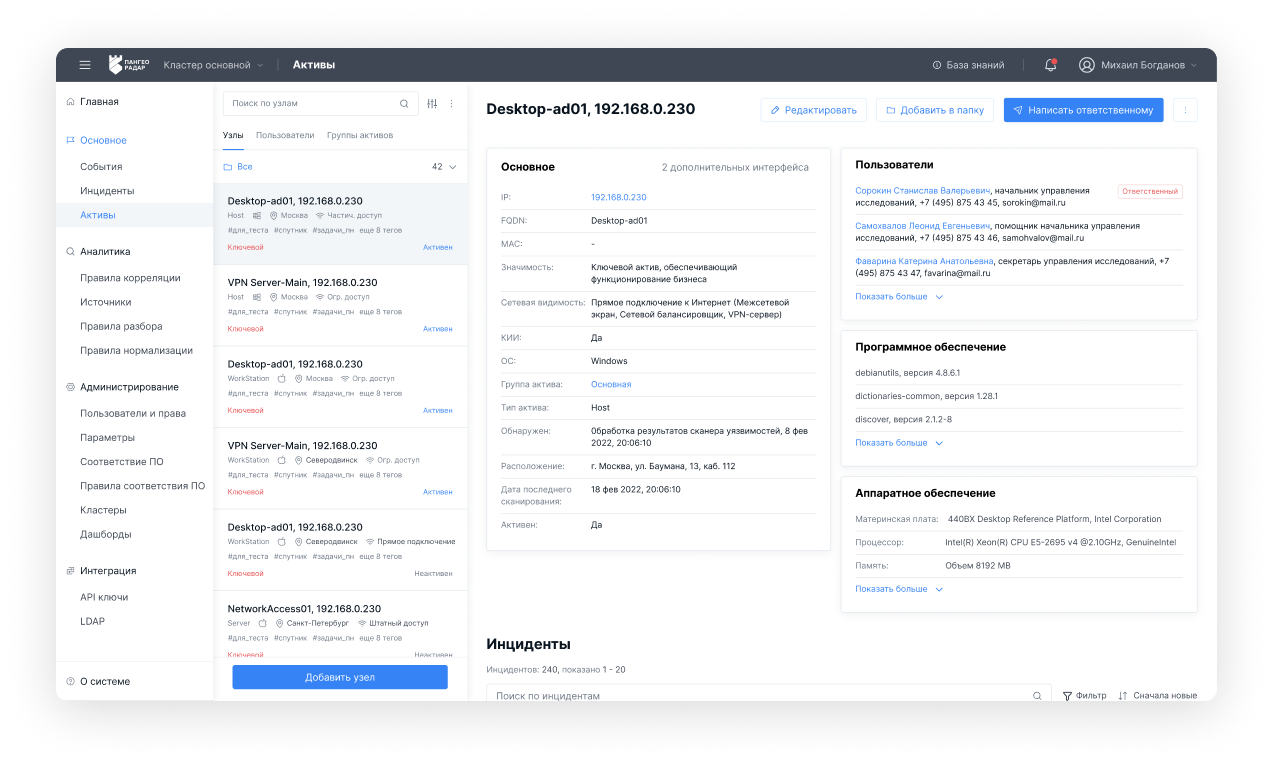Click the incidents Filter icon
The image size is (1273, 765).
click(x=1067, y=695)
